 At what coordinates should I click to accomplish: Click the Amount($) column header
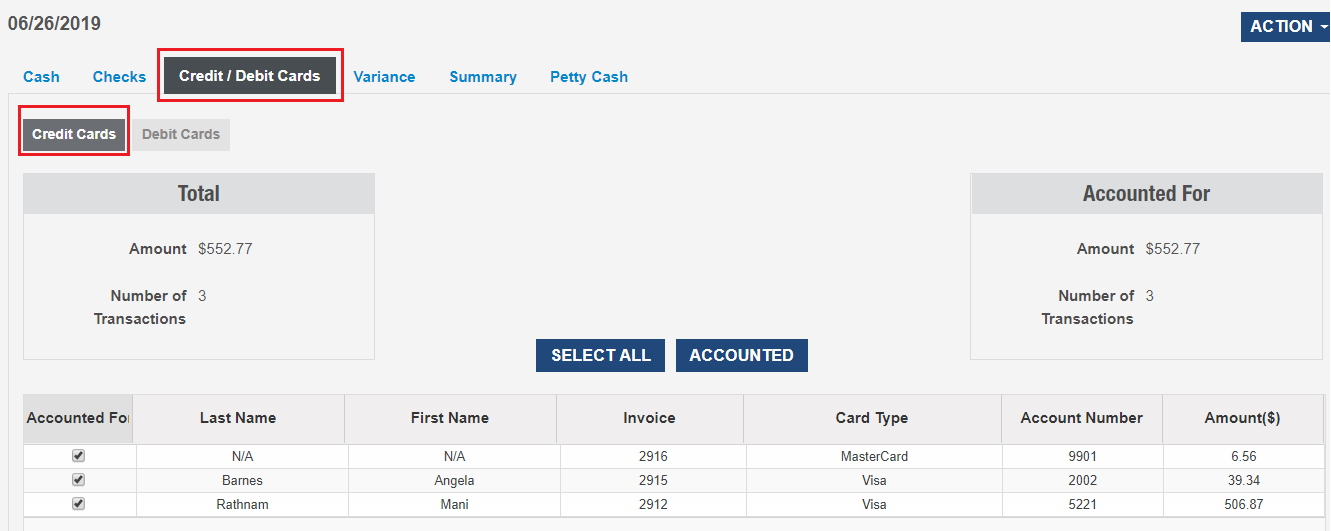pos(1242,418)
